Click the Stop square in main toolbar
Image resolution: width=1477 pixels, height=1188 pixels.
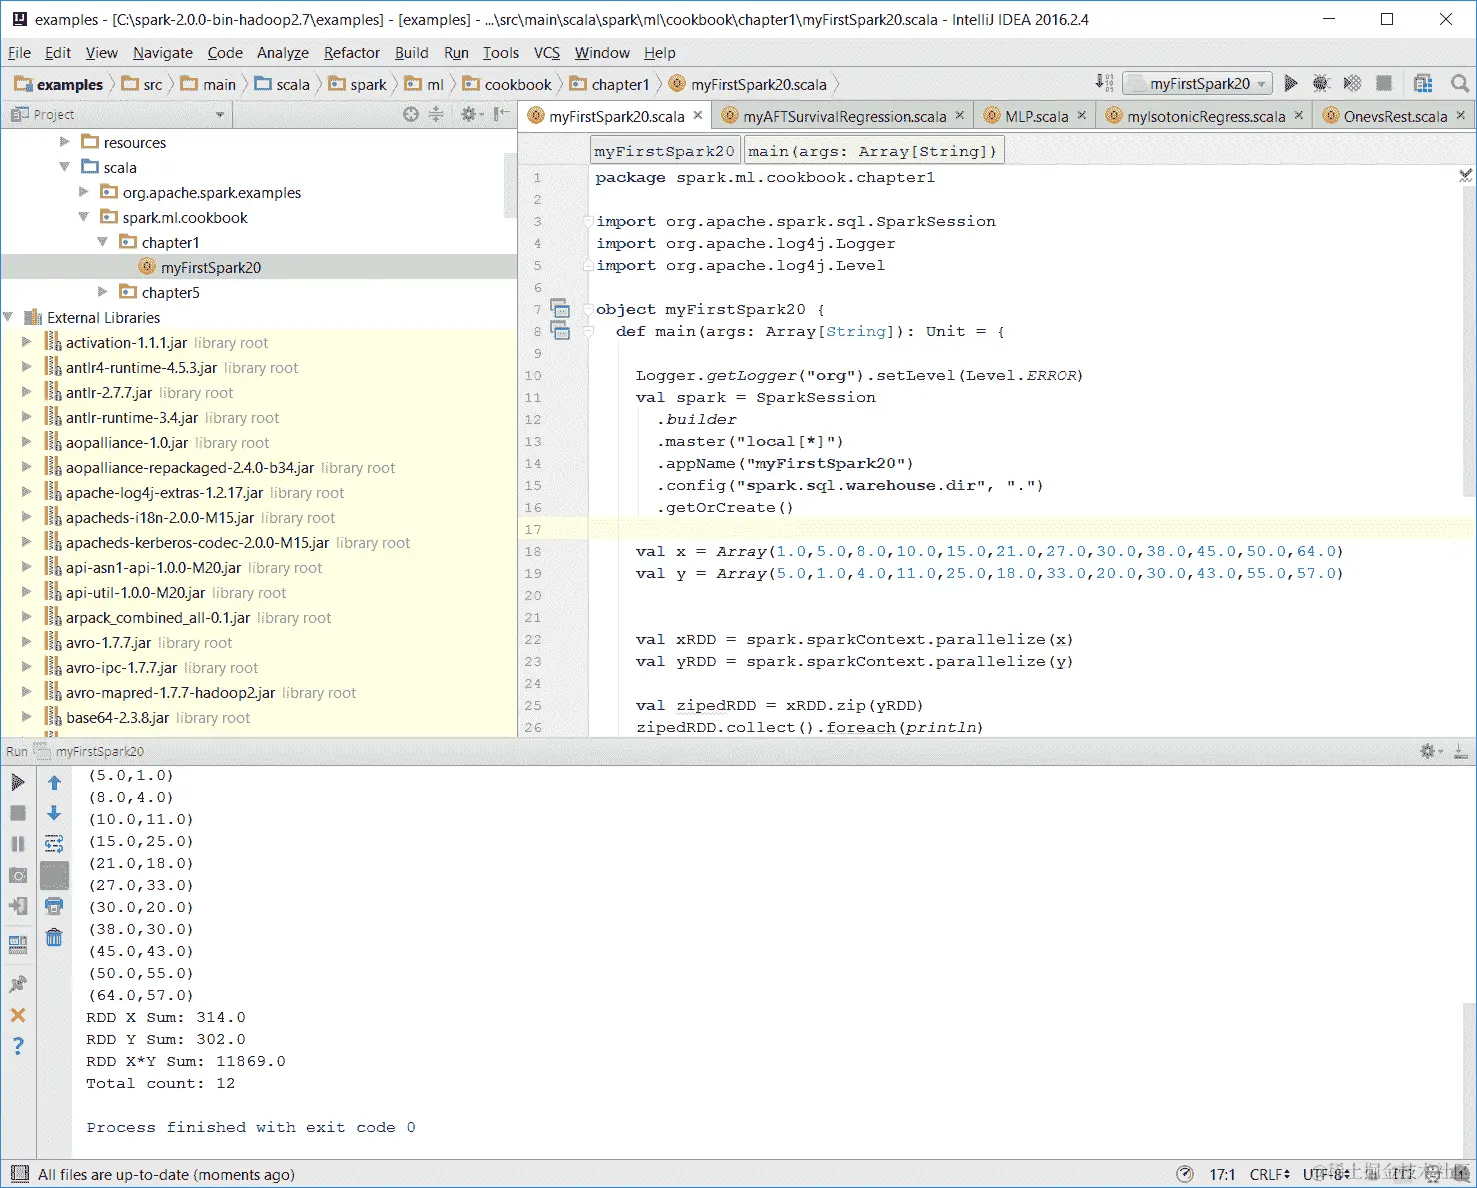click(x=1384, y=83)
